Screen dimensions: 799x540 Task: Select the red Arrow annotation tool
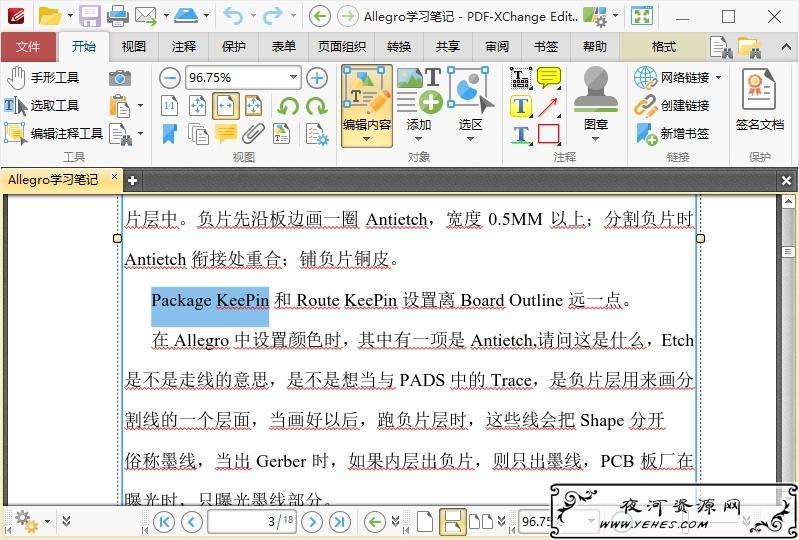coord(549,106)
